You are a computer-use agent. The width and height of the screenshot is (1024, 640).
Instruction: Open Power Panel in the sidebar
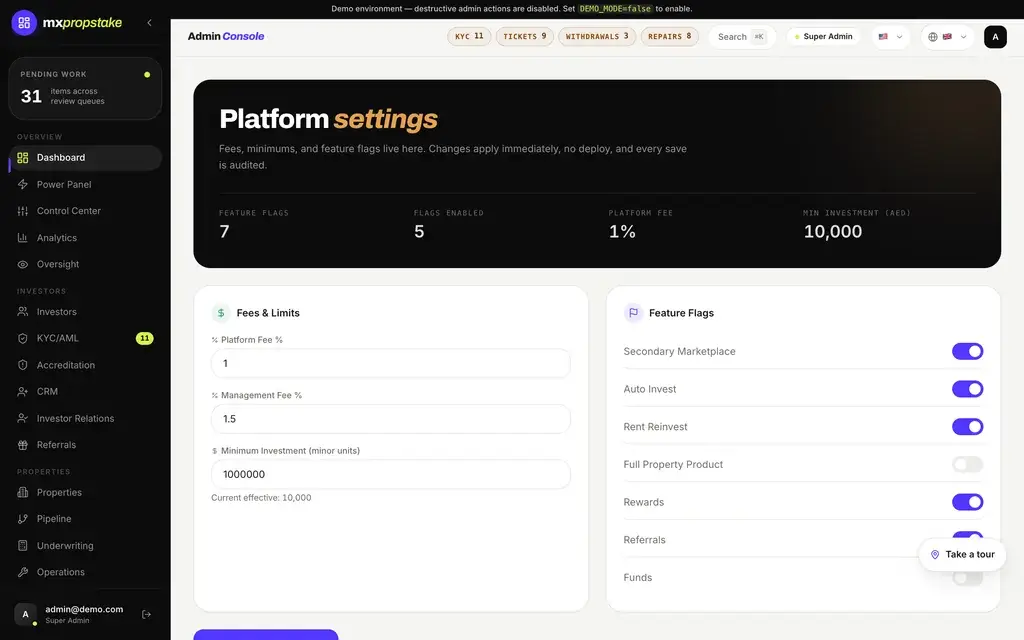86,184
